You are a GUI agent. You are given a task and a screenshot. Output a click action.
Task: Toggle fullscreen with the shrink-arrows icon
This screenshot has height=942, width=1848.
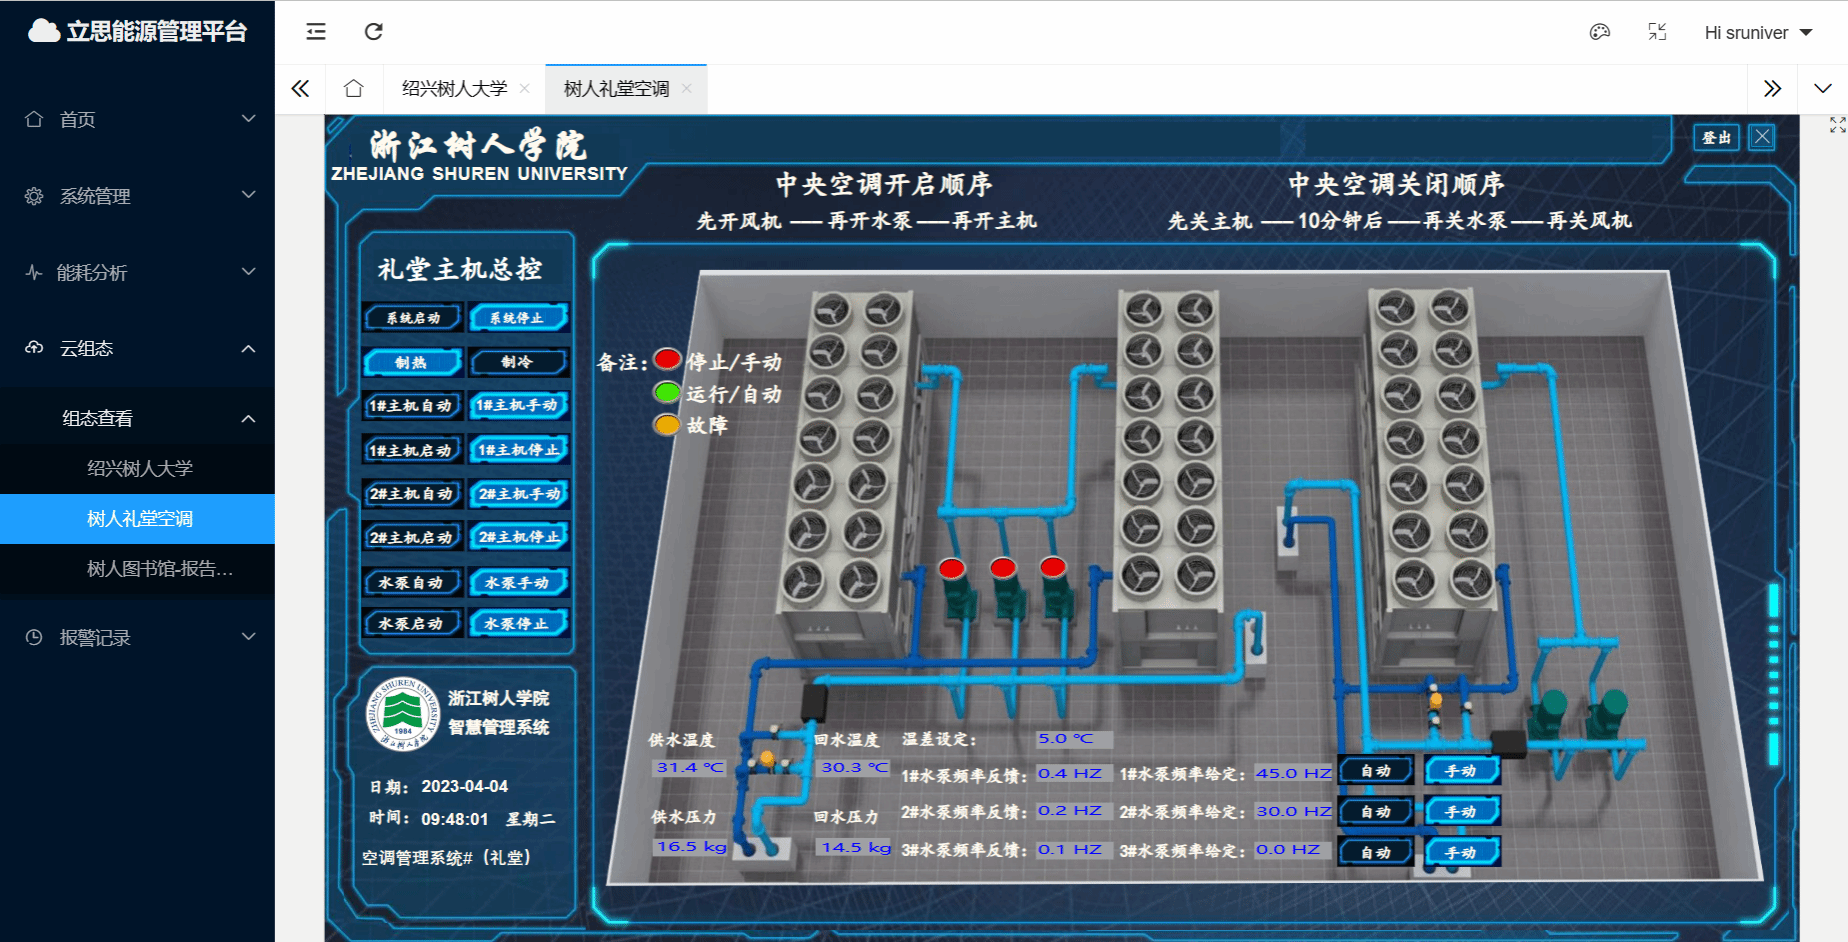pos(1657,32)
